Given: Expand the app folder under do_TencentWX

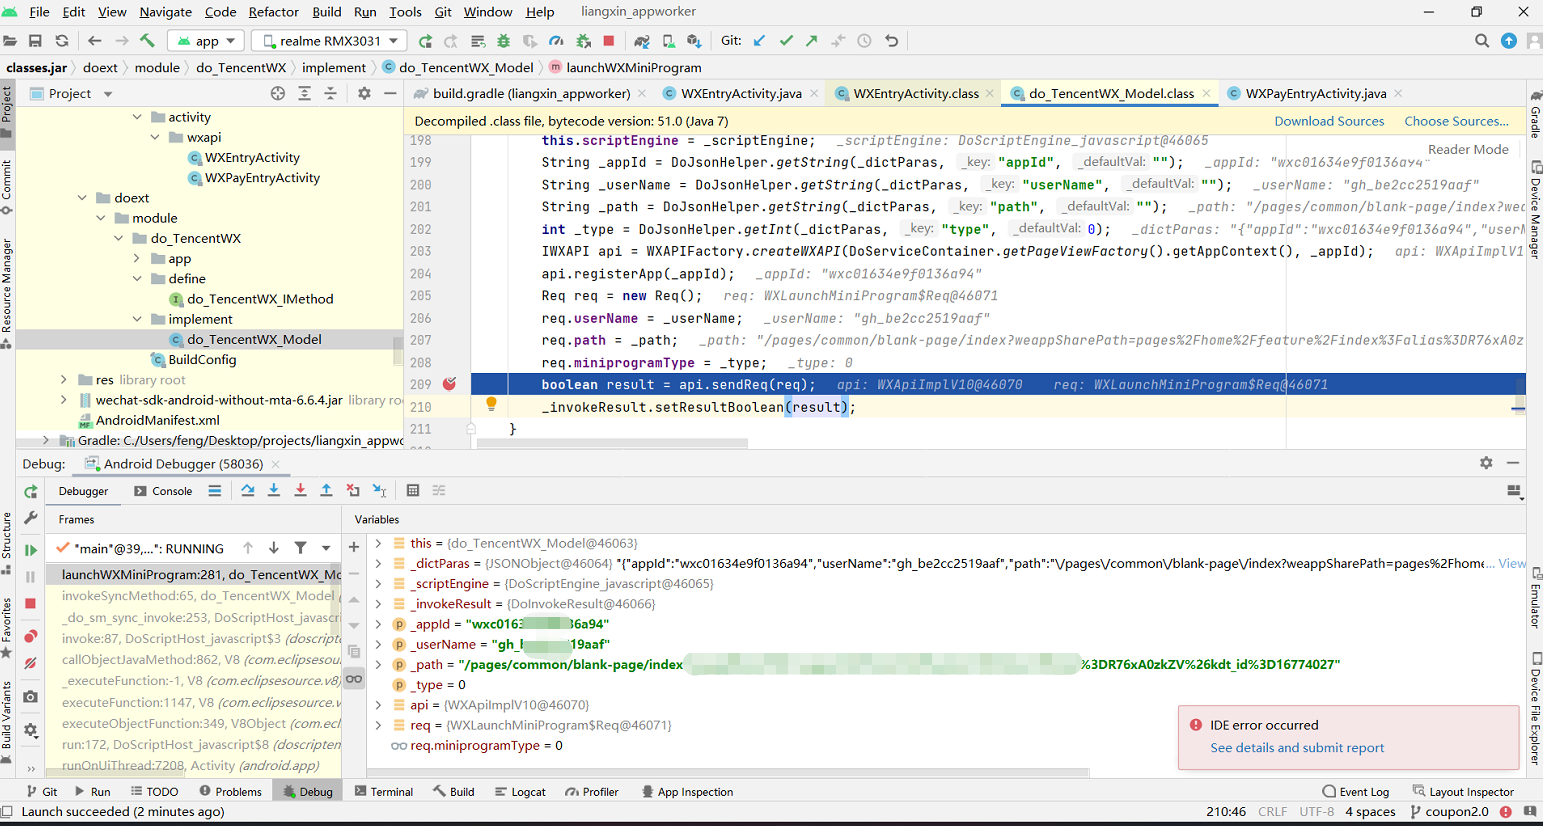Looking at the screenshot, I should pyautogui.click(x=137, y=258).
